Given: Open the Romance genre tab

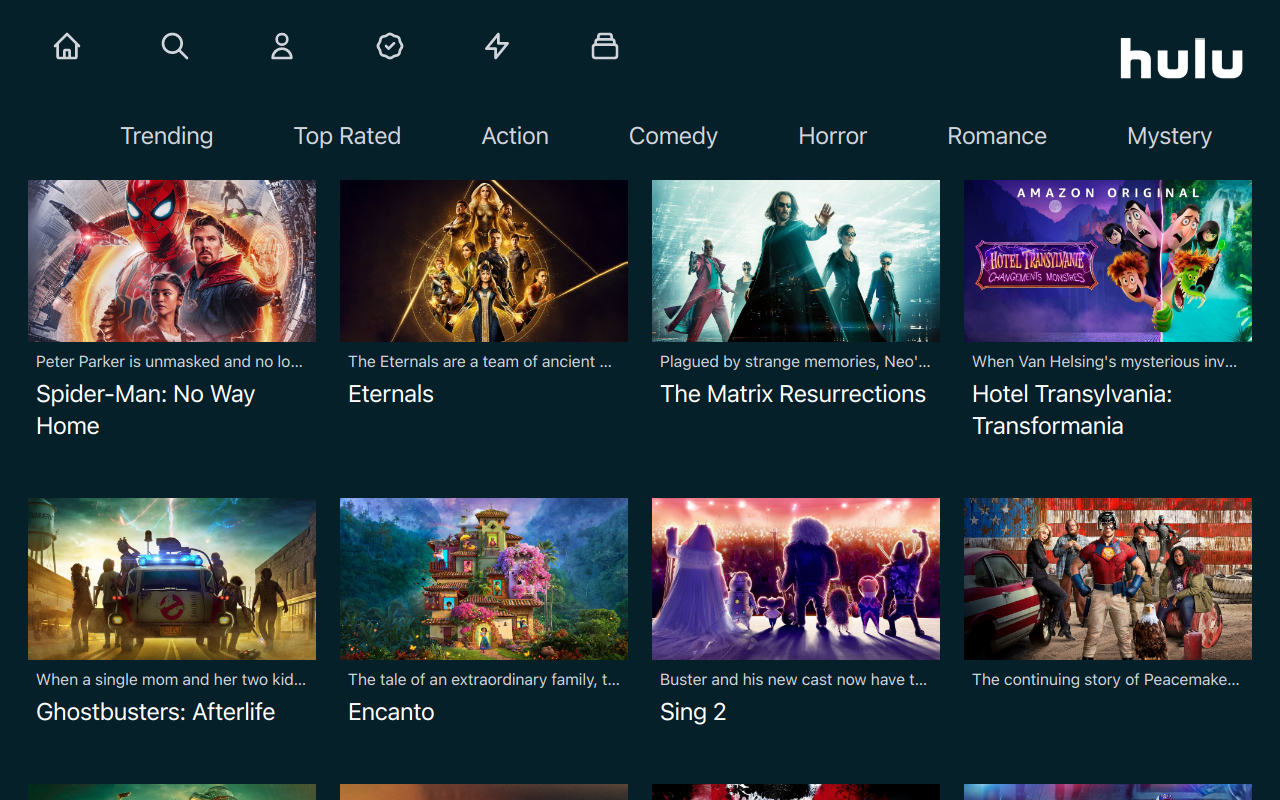Looking at the screenshot, I should (997, 136).
